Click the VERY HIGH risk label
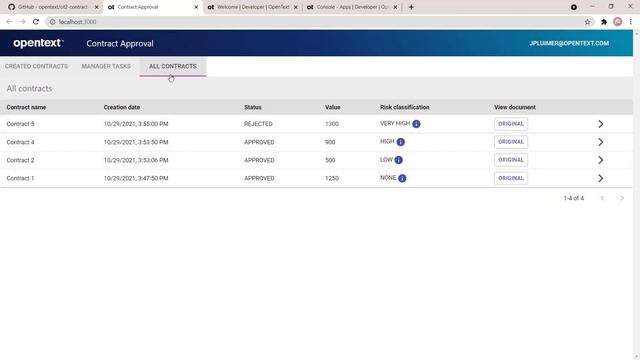Viewport: 640px width, 360px height. 395,123
